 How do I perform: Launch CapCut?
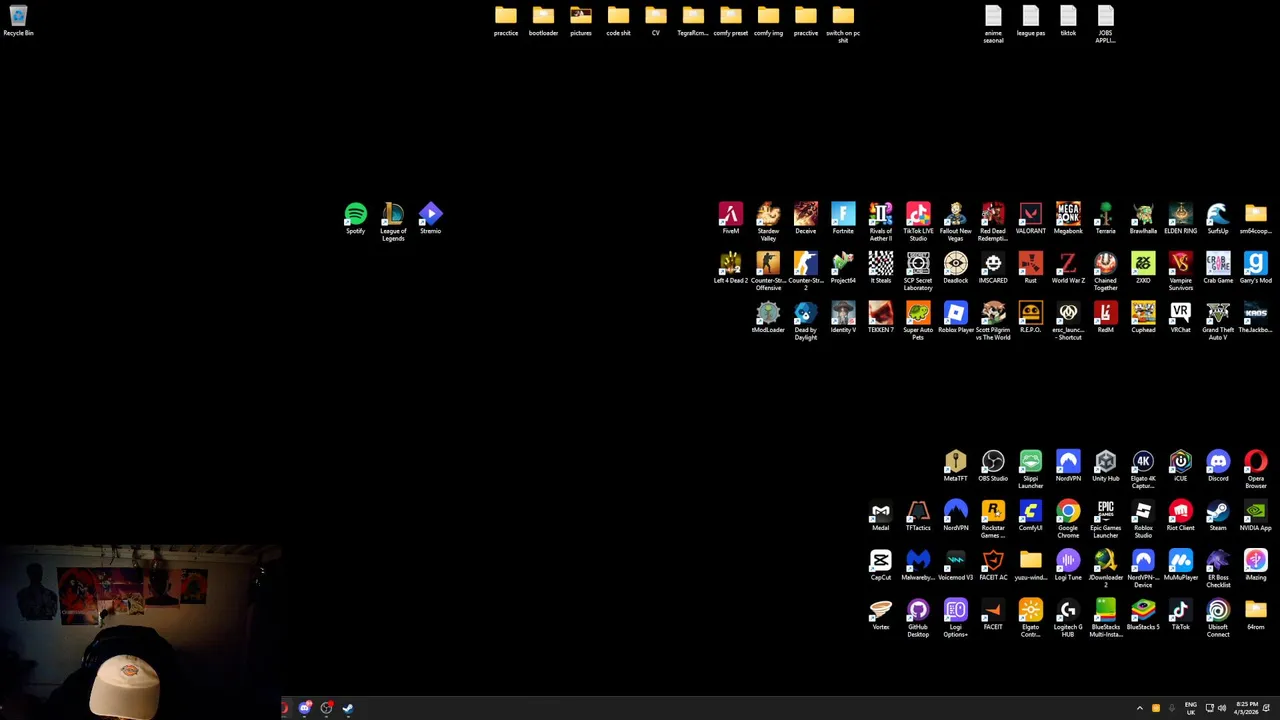(x=880, y=565)
